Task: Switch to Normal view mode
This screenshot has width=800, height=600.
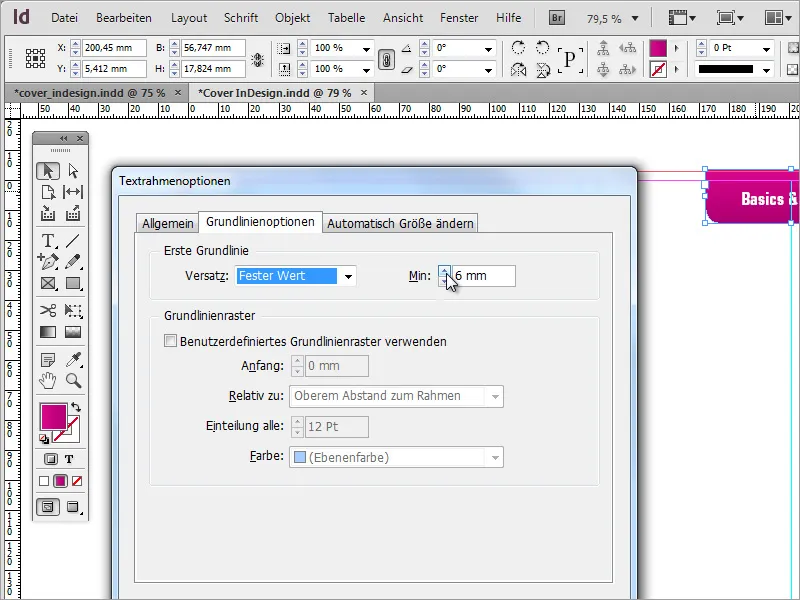Action: (x=48, y=507)
